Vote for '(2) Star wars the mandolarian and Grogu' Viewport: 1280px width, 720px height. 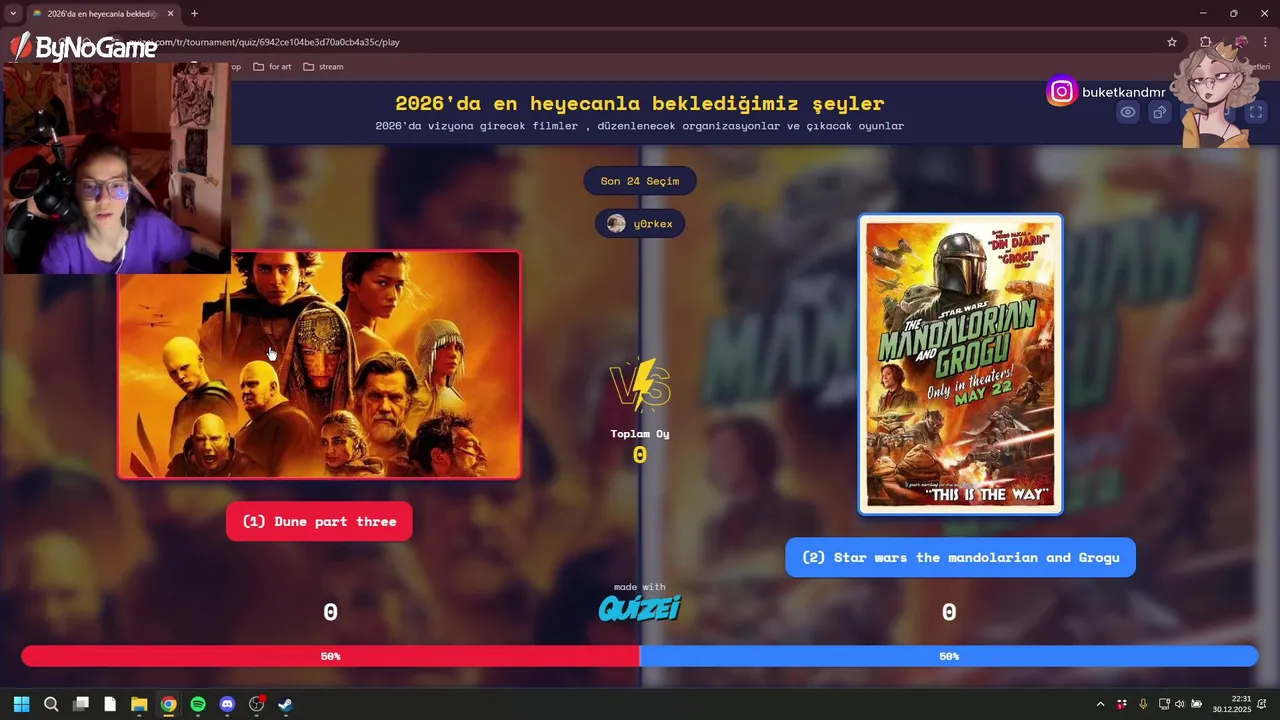(x=960, y=557)
